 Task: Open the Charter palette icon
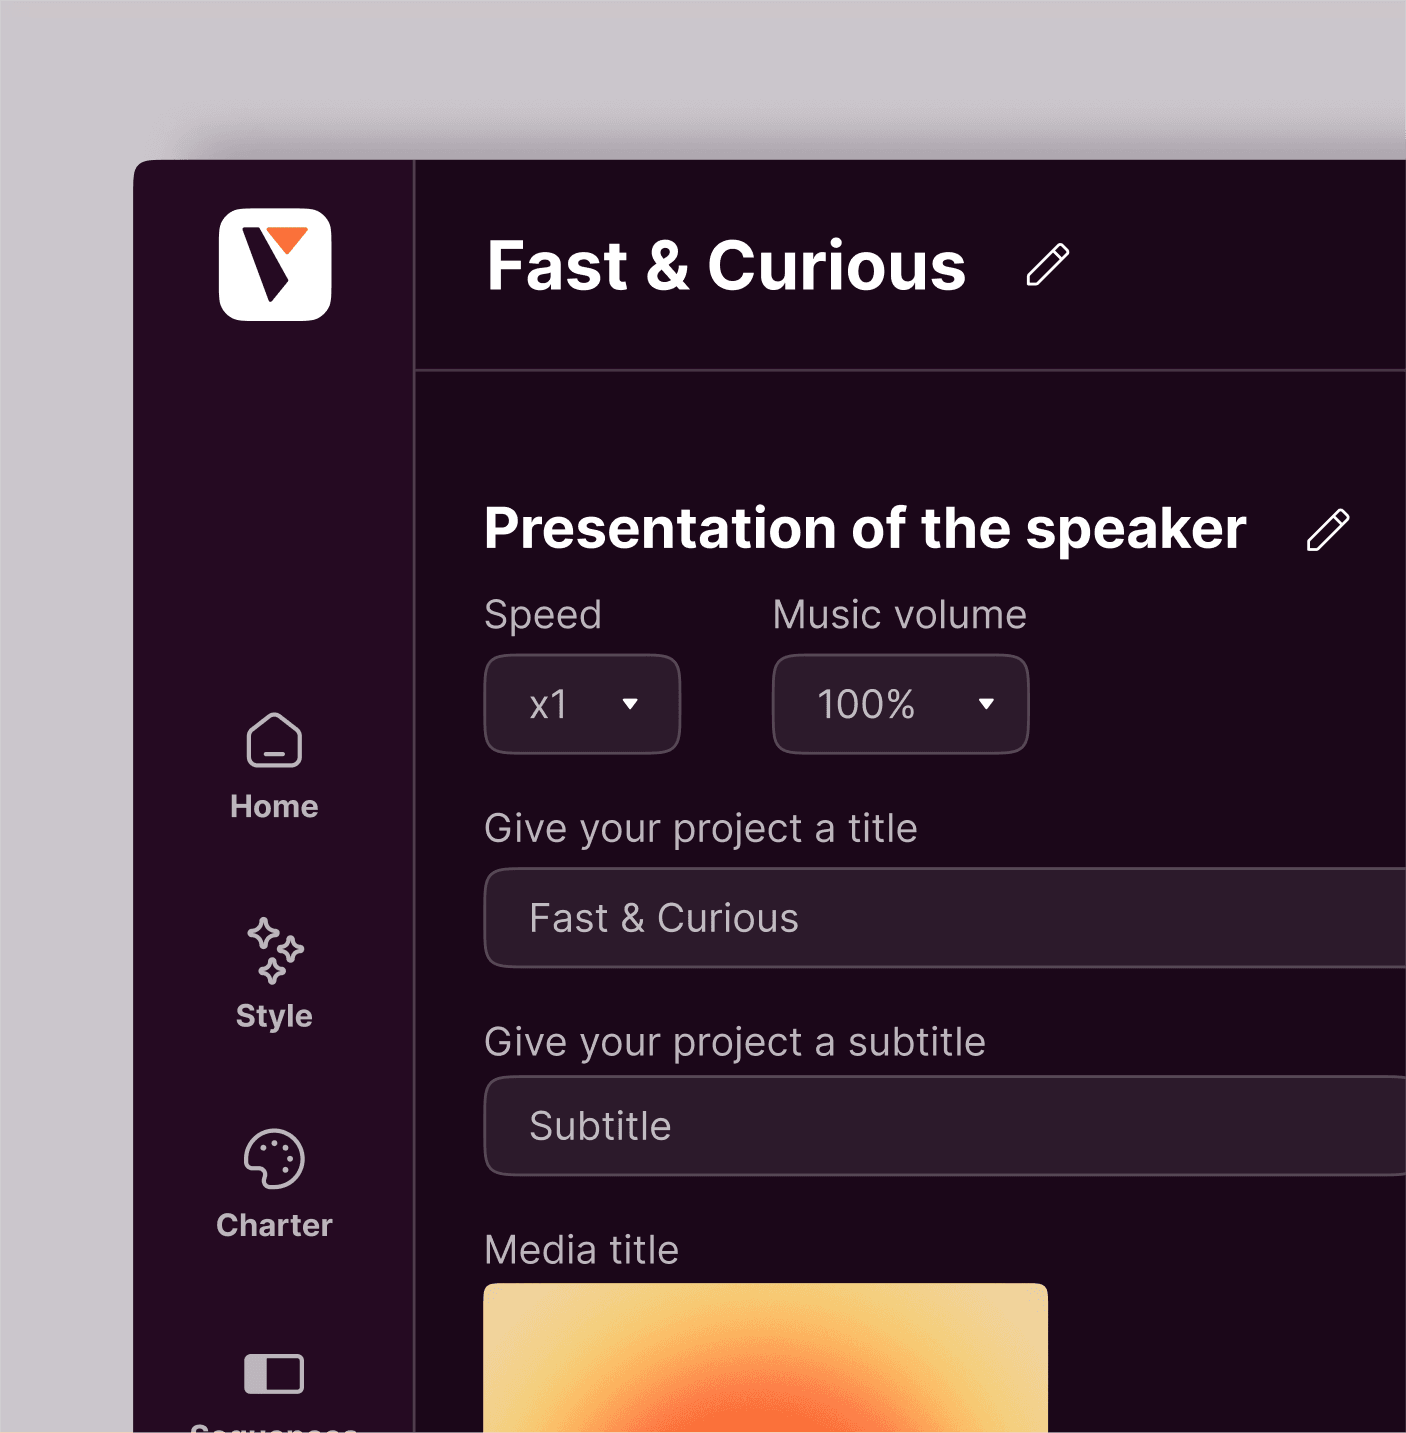click(274, 1159)
